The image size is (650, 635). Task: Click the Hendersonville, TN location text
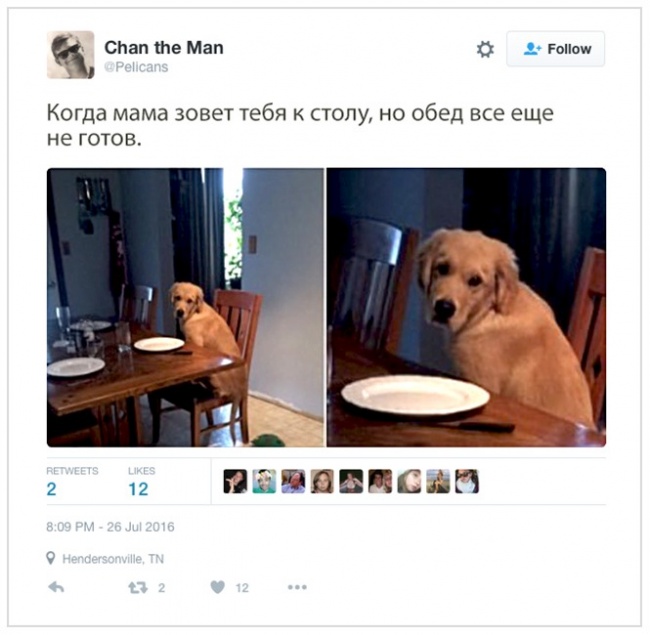tap(113, 559)
